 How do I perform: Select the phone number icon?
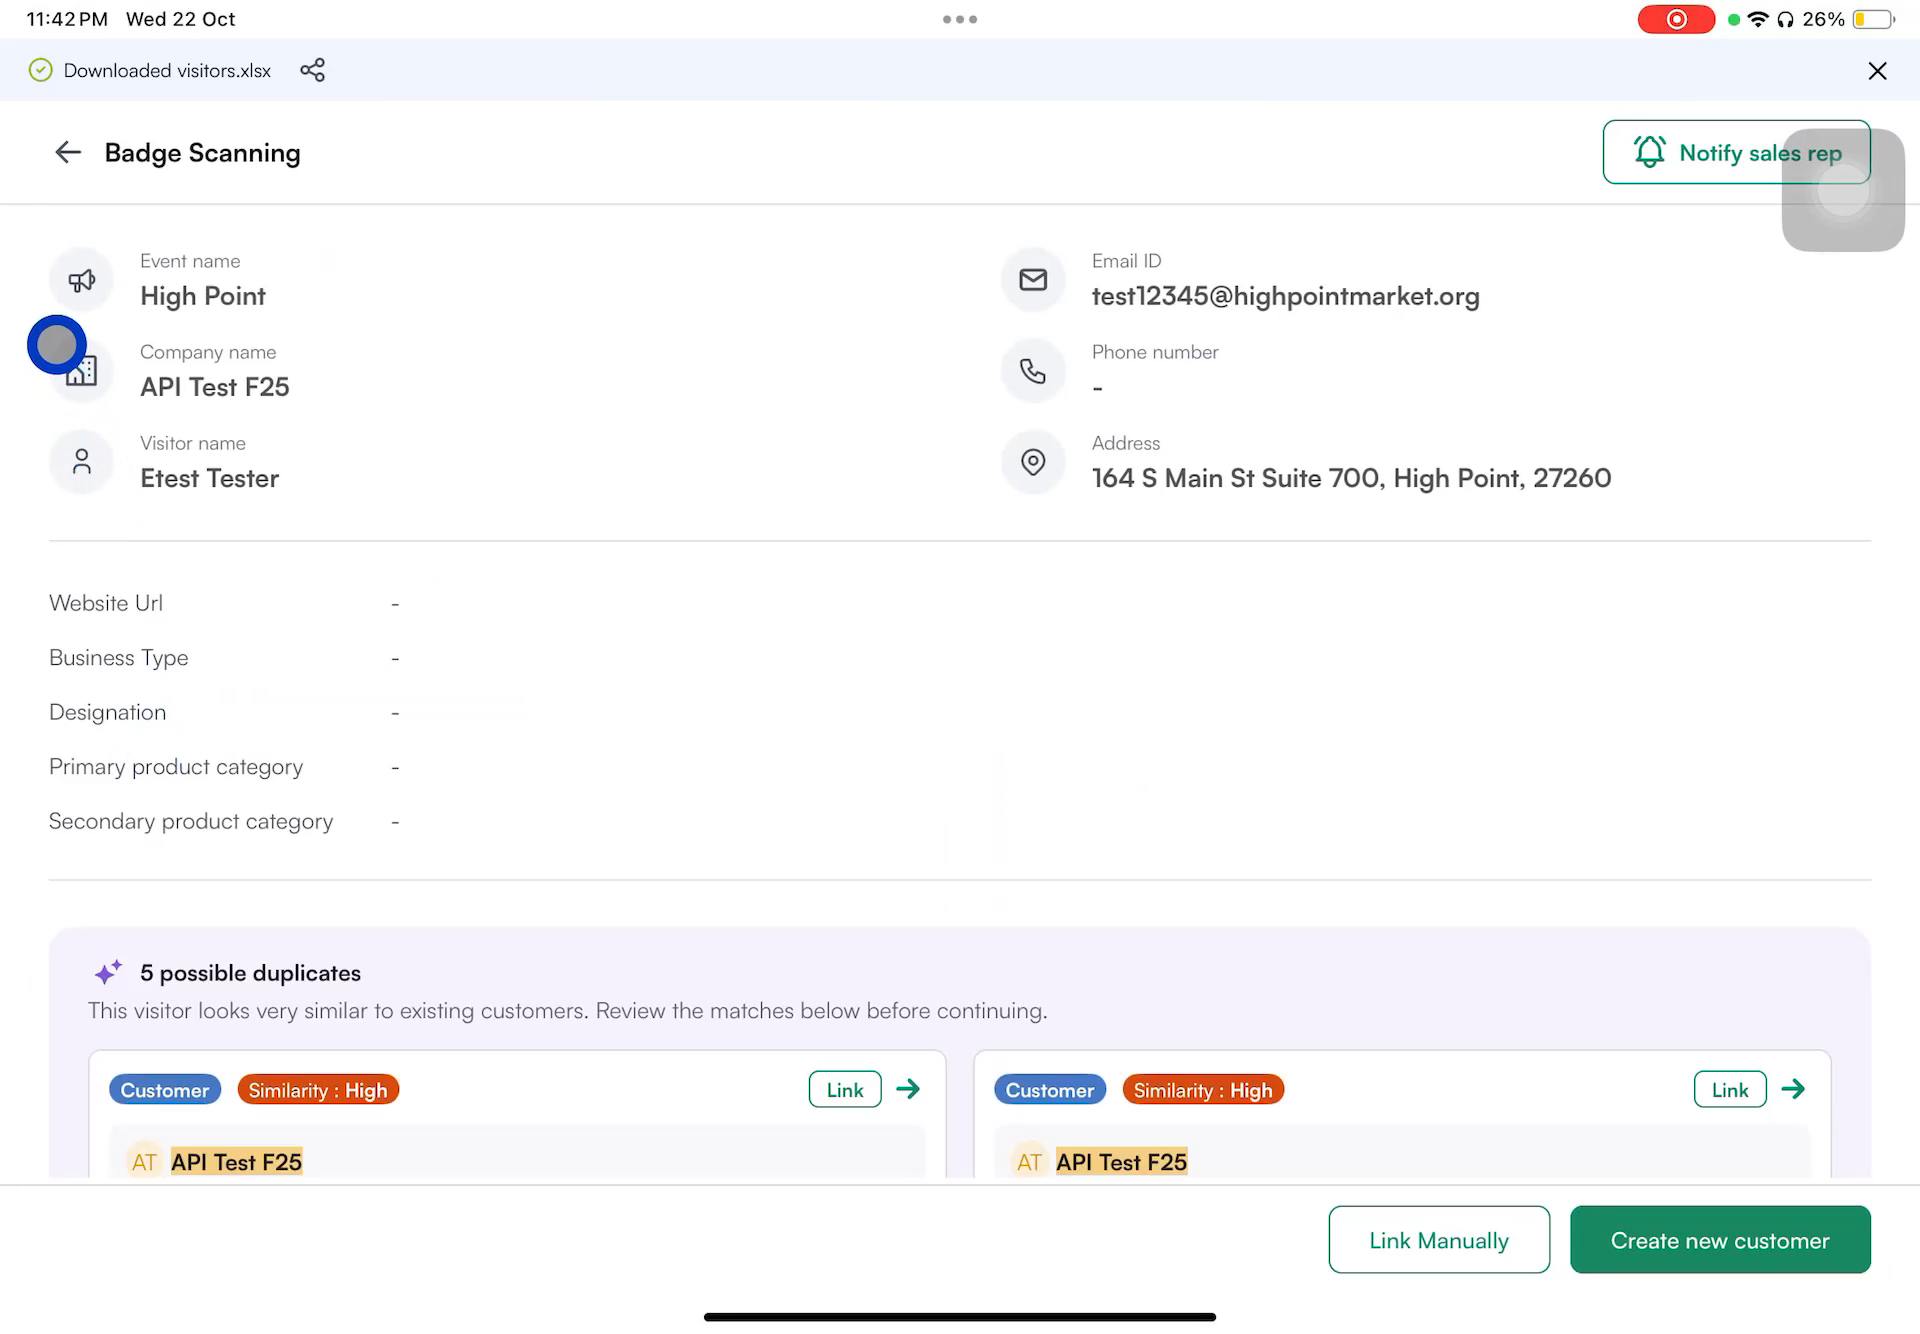[x=1033, y=371]
